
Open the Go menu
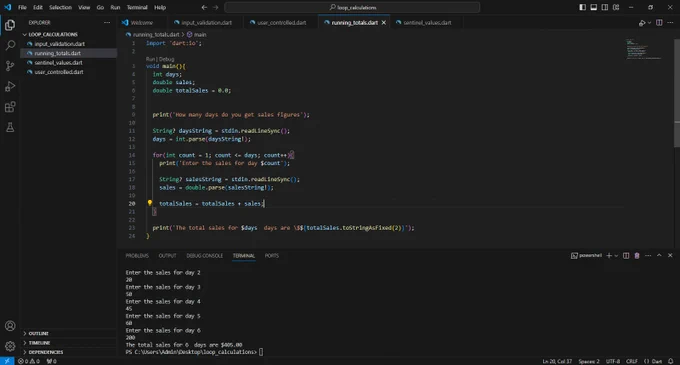click(x=100, y=7)
